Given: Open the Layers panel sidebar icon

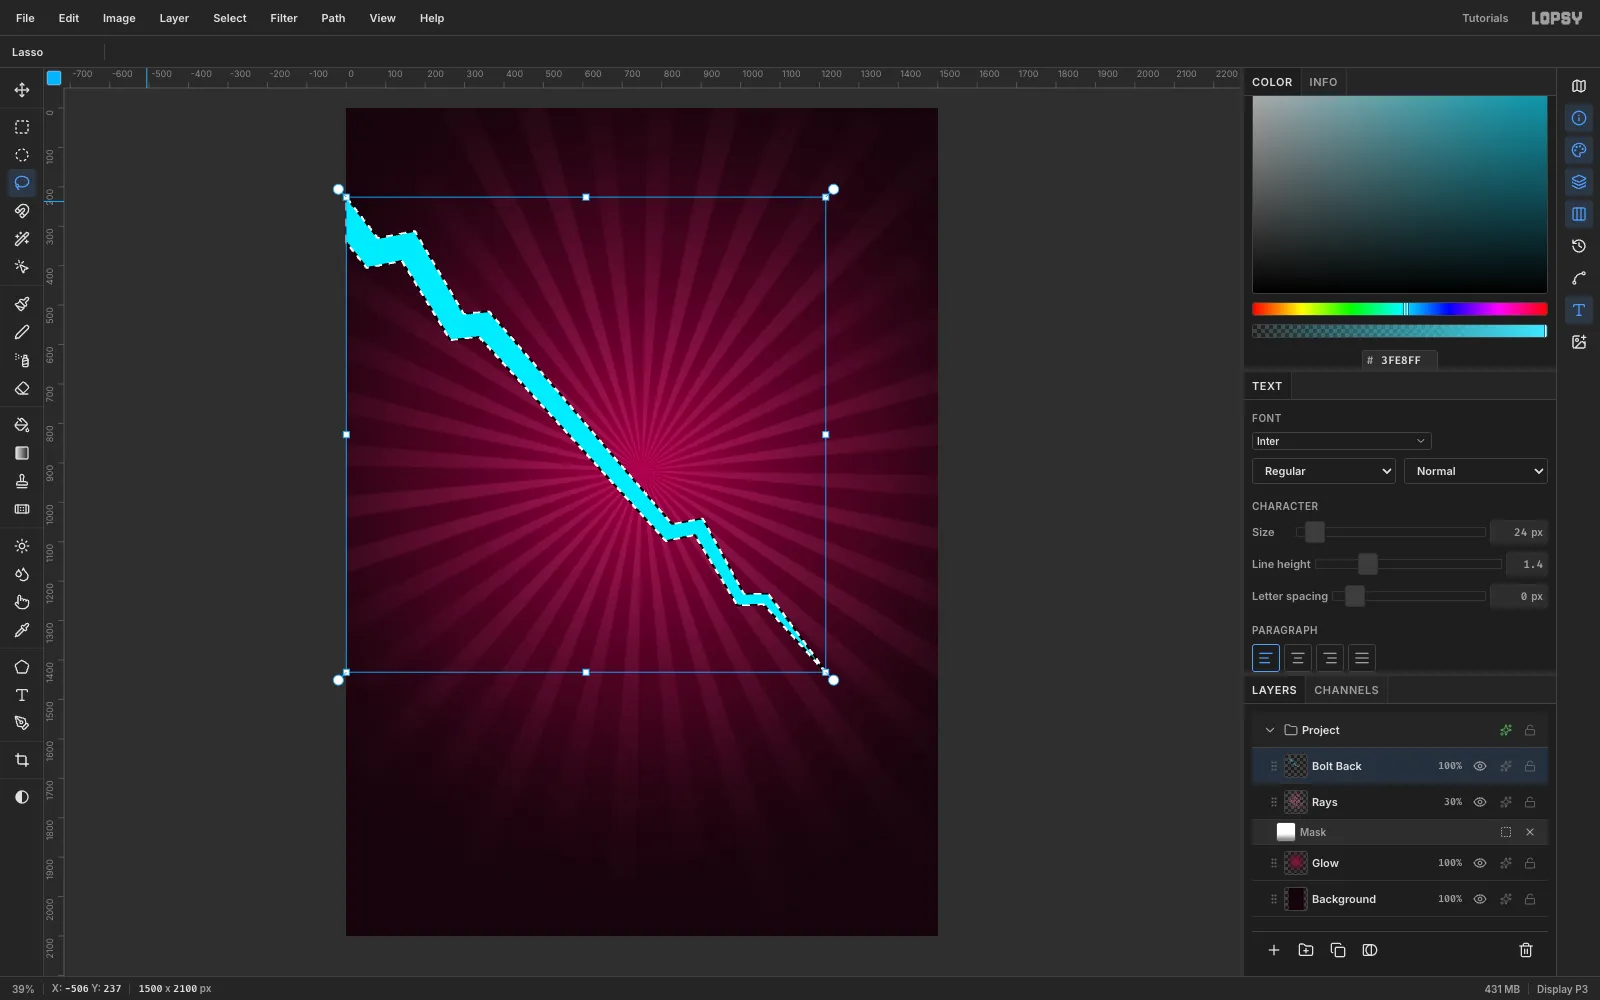Looking at the screenshot, I should [1579, 182].
